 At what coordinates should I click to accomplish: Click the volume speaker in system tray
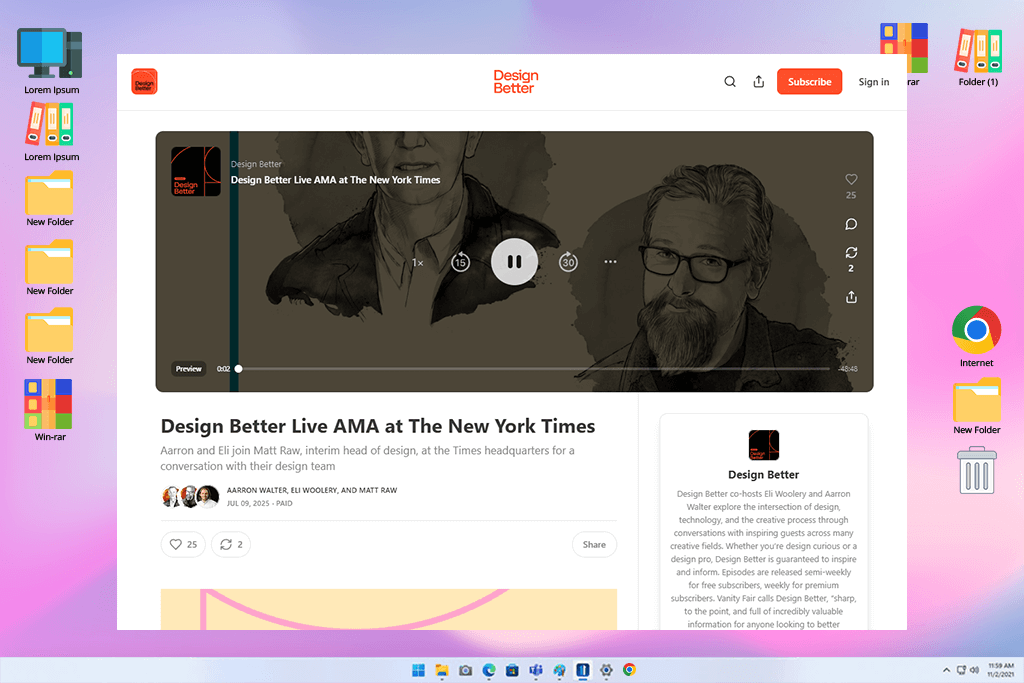click(x=974, y=670)
